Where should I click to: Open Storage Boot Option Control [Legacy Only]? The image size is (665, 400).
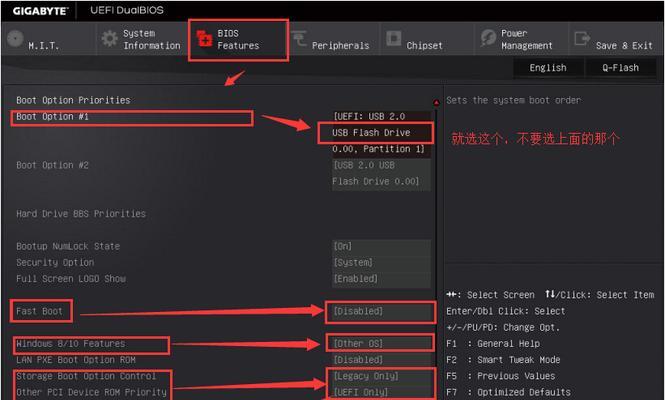[381, 376]
